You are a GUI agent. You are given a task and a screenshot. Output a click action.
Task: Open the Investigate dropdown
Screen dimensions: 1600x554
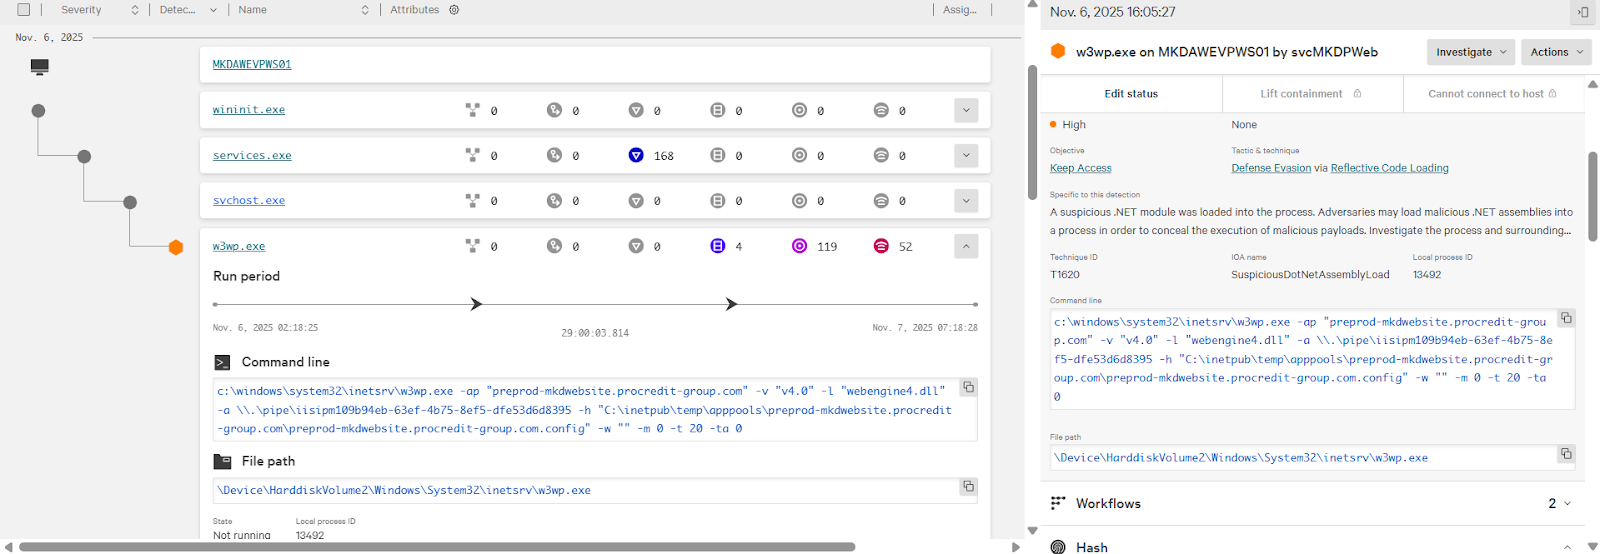pyautogui.click(x=1470, y=52)
